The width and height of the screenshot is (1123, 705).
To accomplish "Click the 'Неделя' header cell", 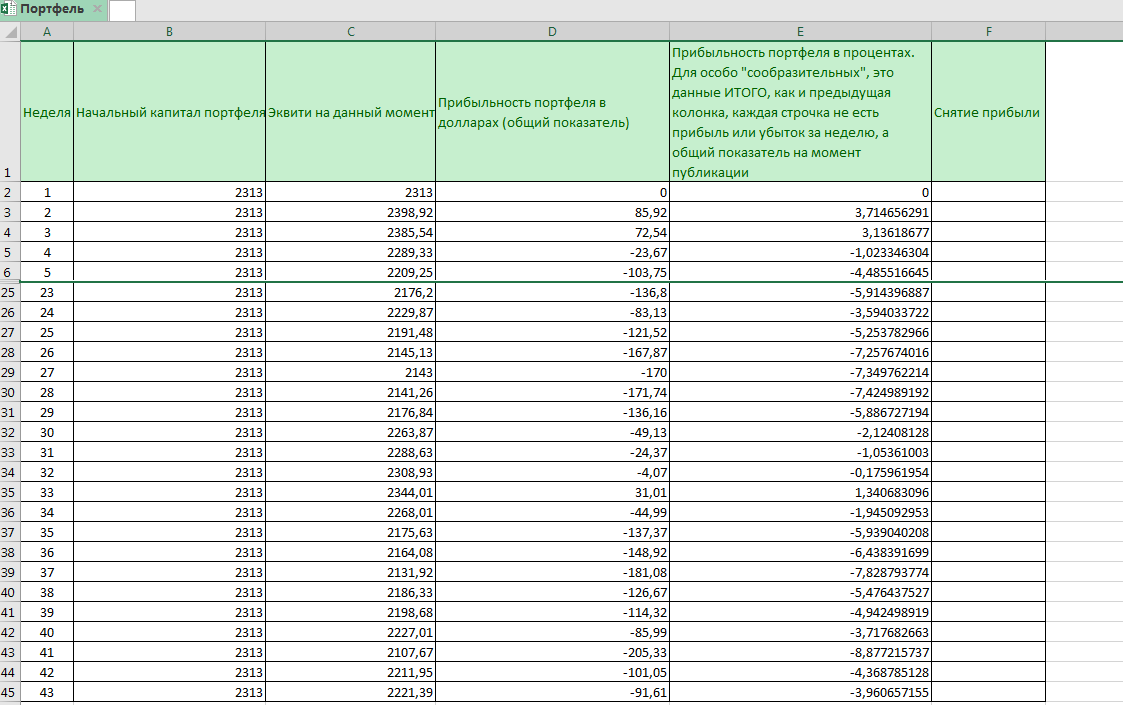I will click(47, 112).
